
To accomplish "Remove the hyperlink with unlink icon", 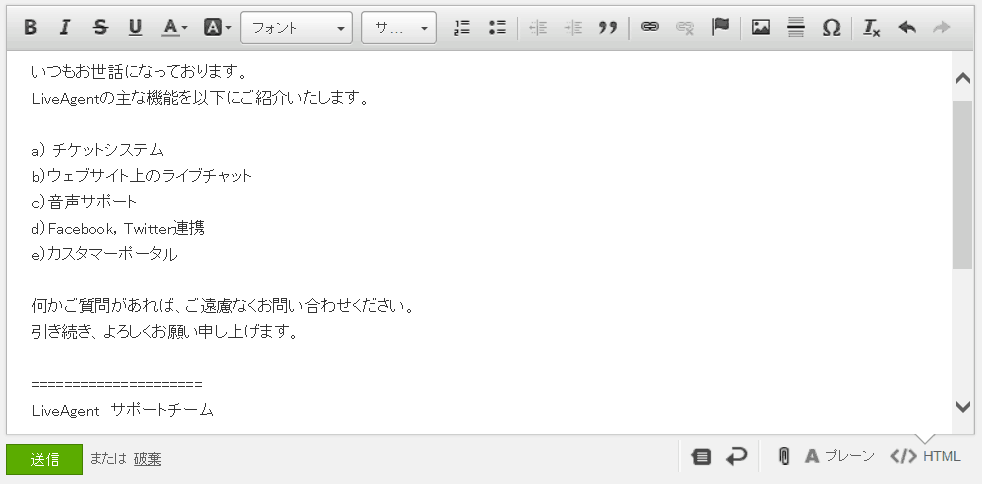I will pyautogui.click(x=685, y=28).
